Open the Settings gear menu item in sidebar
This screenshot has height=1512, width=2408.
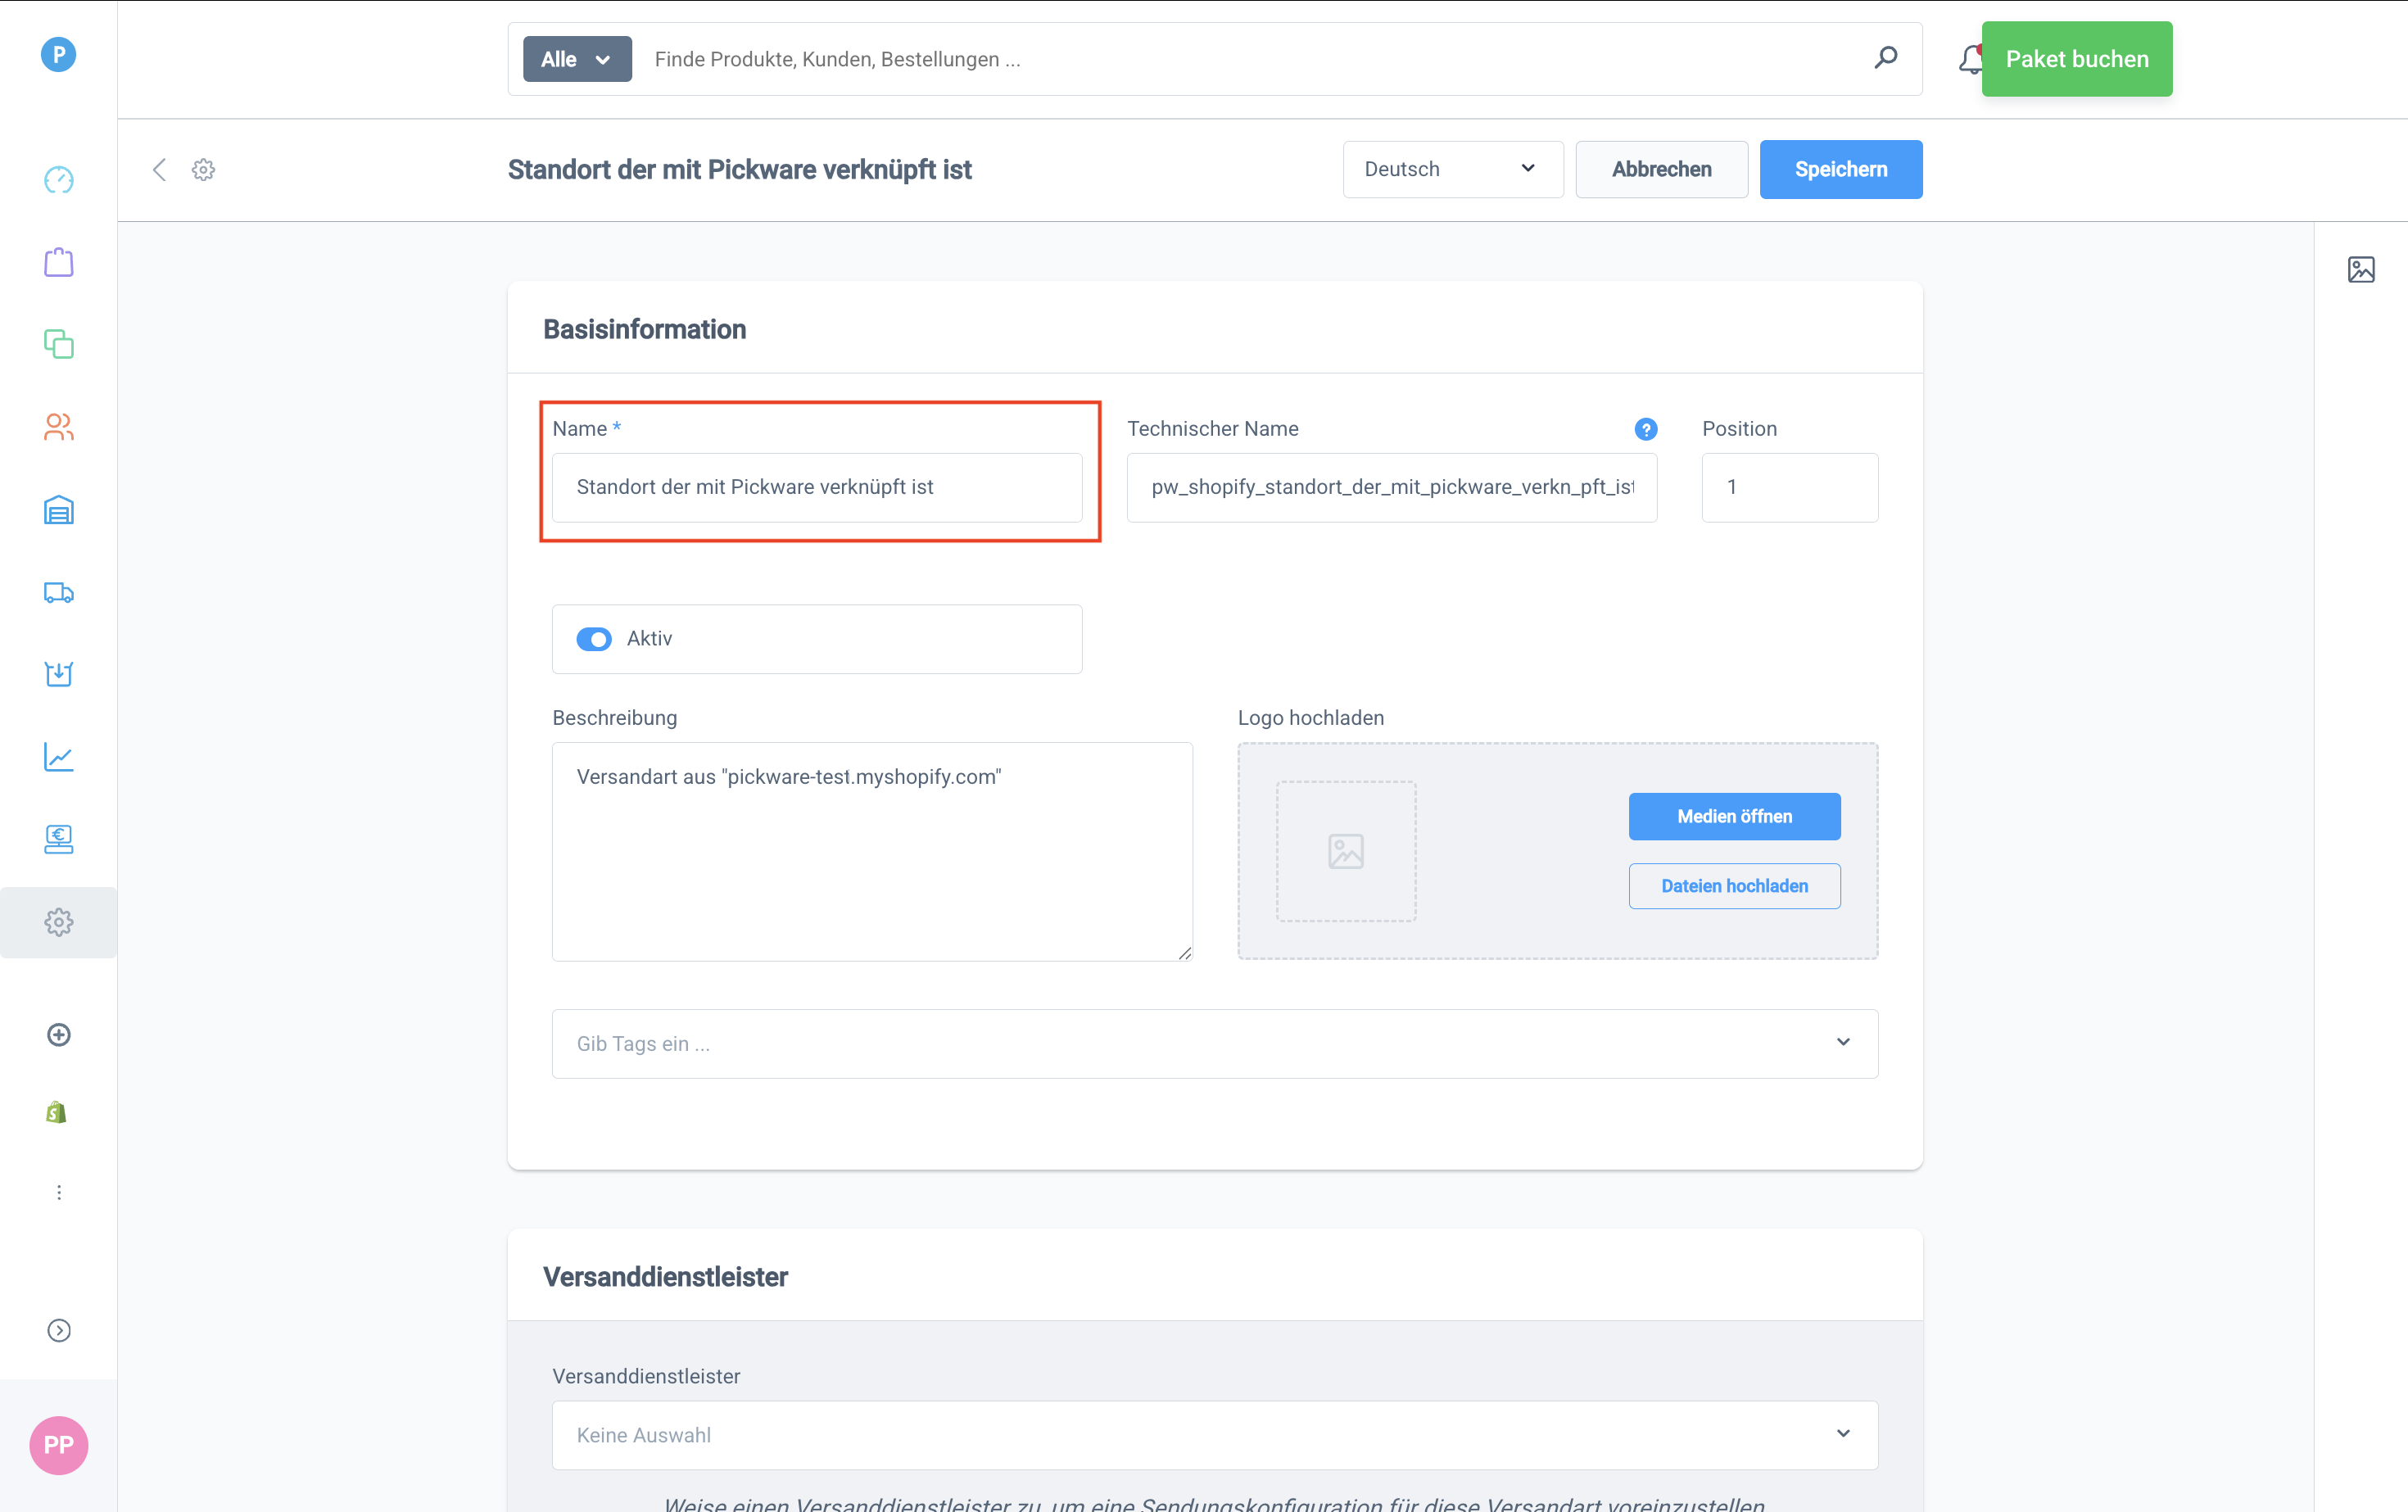(59, 922)
